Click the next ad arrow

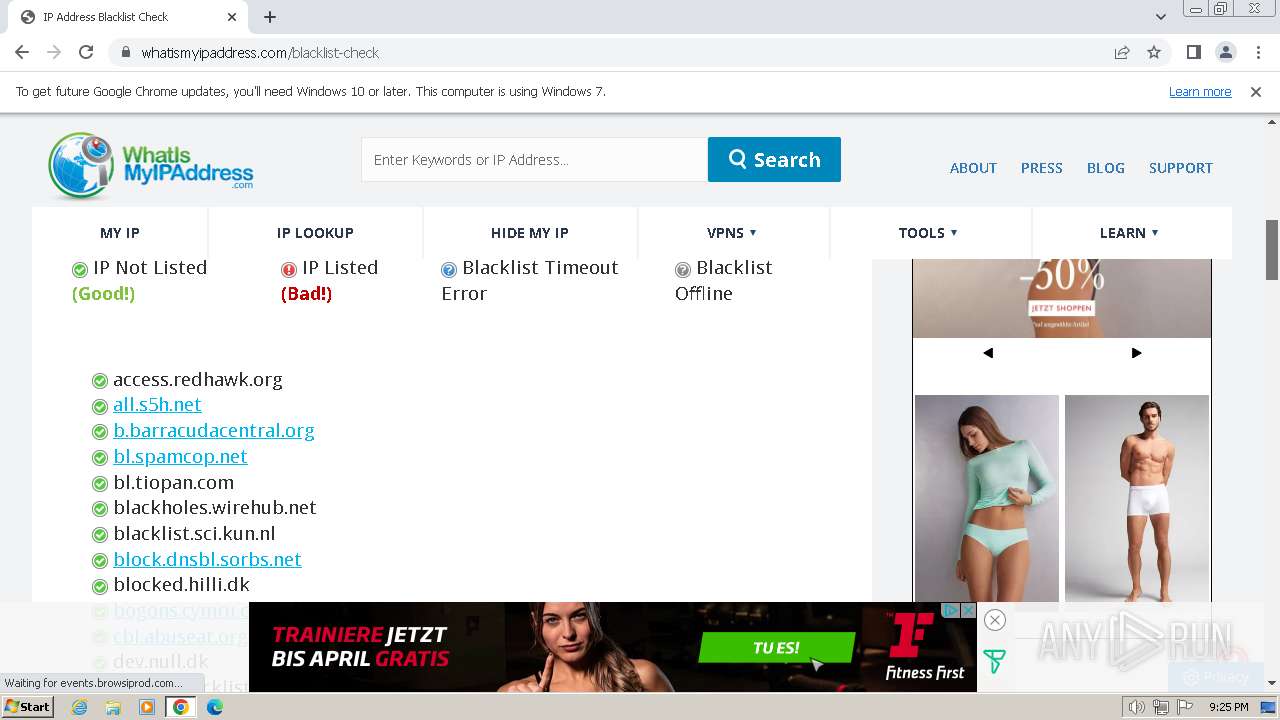point(1136,353)
